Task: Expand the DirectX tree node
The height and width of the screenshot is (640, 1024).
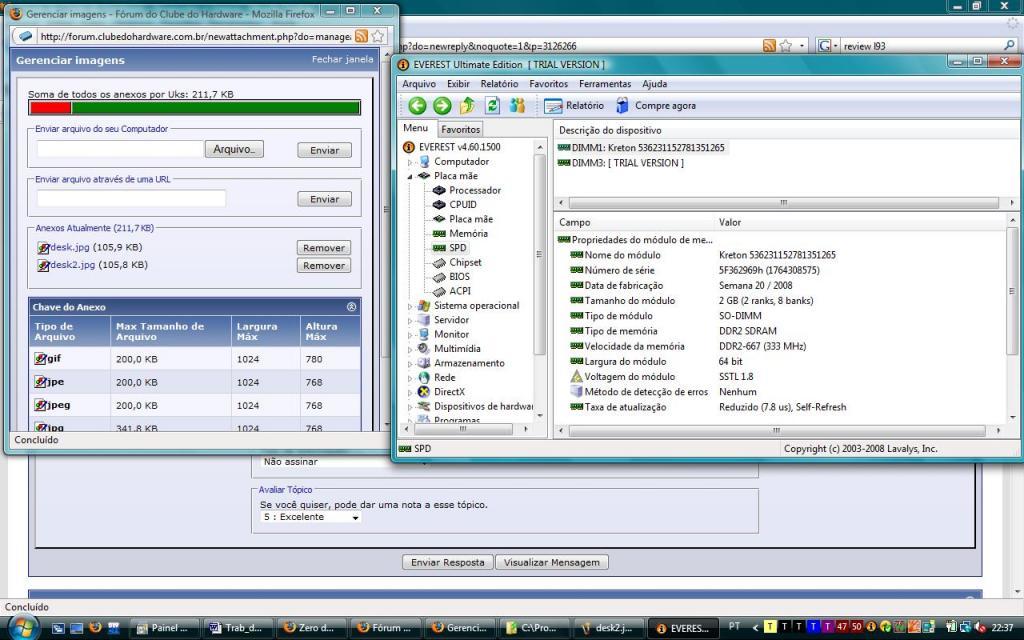Action: point(410,392)
